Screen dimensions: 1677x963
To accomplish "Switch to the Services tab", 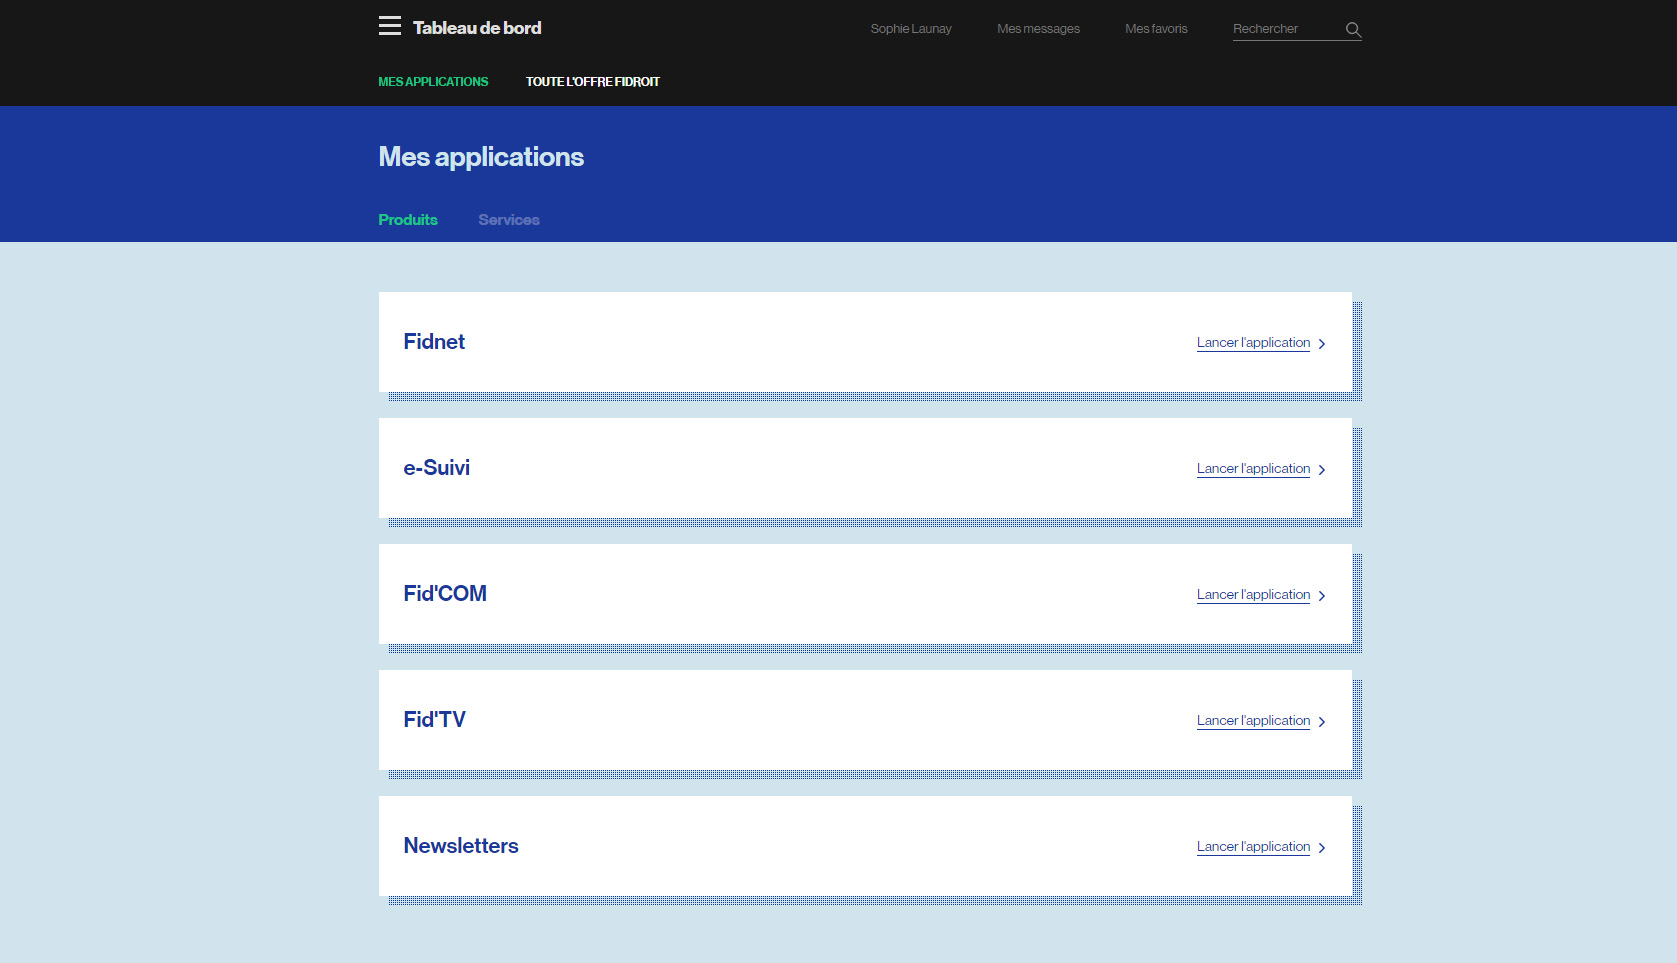I will (x=508, y=220).
